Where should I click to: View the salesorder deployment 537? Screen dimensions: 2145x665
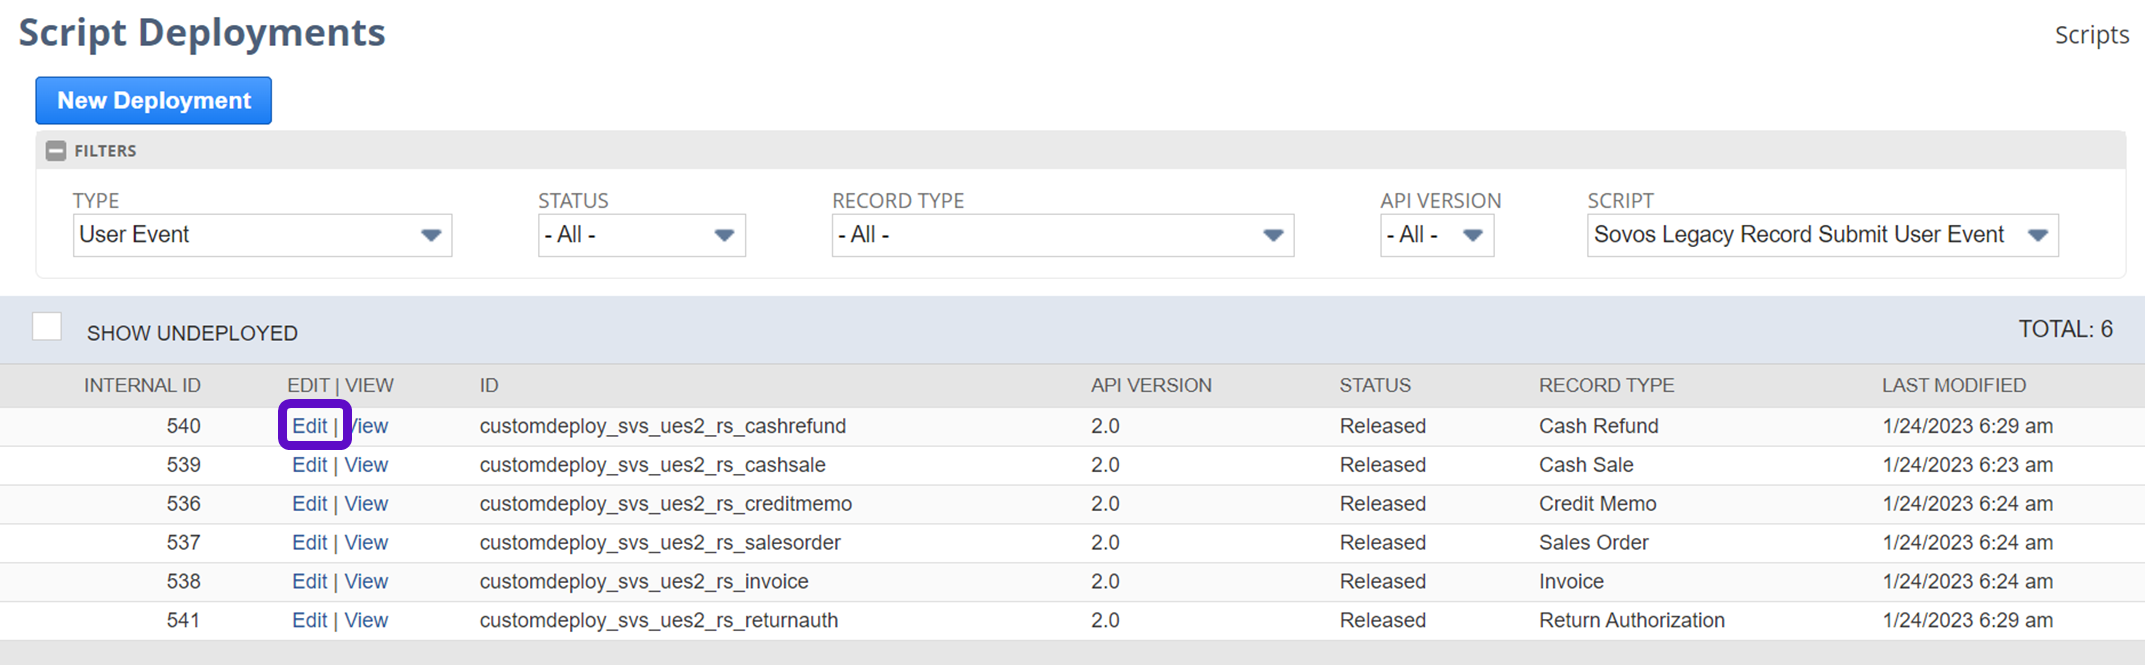366,543
